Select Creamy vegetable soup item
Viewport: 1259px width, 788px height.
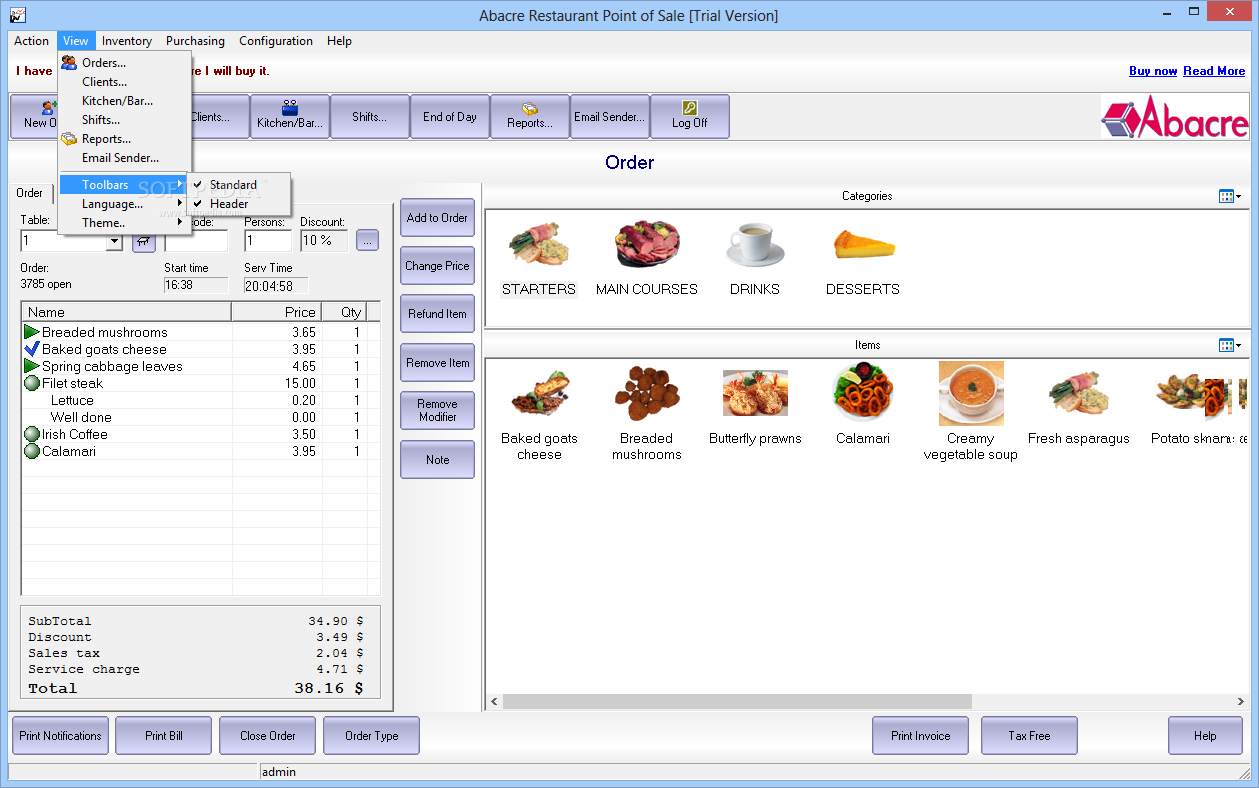pos(971,393)
